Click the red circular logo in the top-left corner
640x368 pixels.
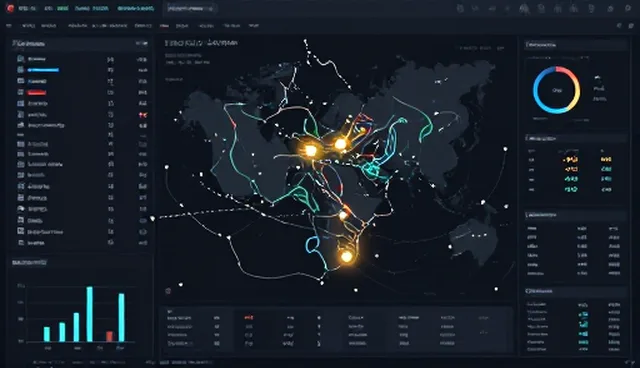point(10,8)
